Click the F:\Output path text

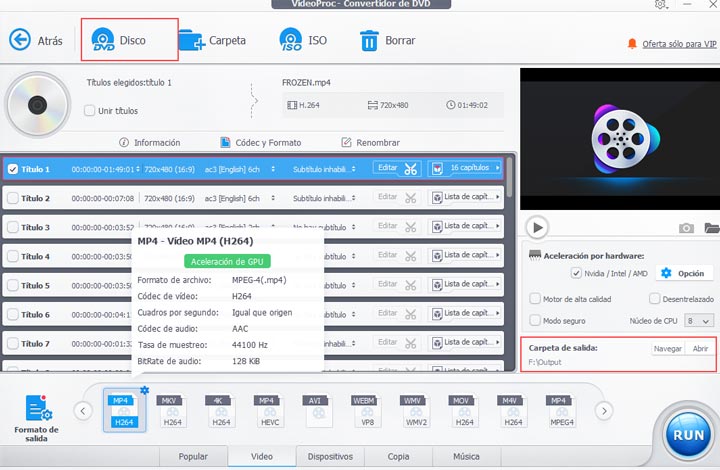click(x=545, y=362)
